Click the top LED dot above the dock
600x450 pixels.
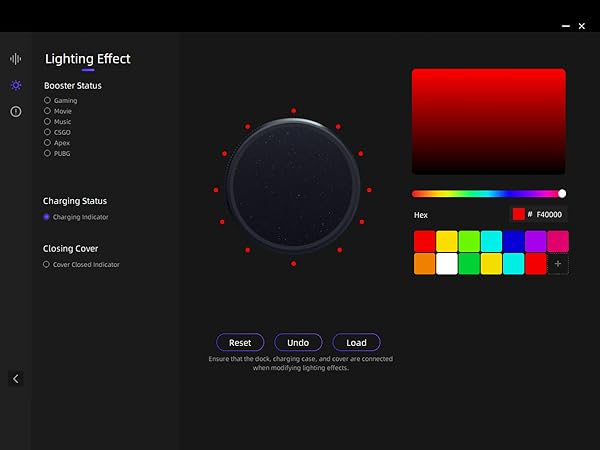point(293,111)
